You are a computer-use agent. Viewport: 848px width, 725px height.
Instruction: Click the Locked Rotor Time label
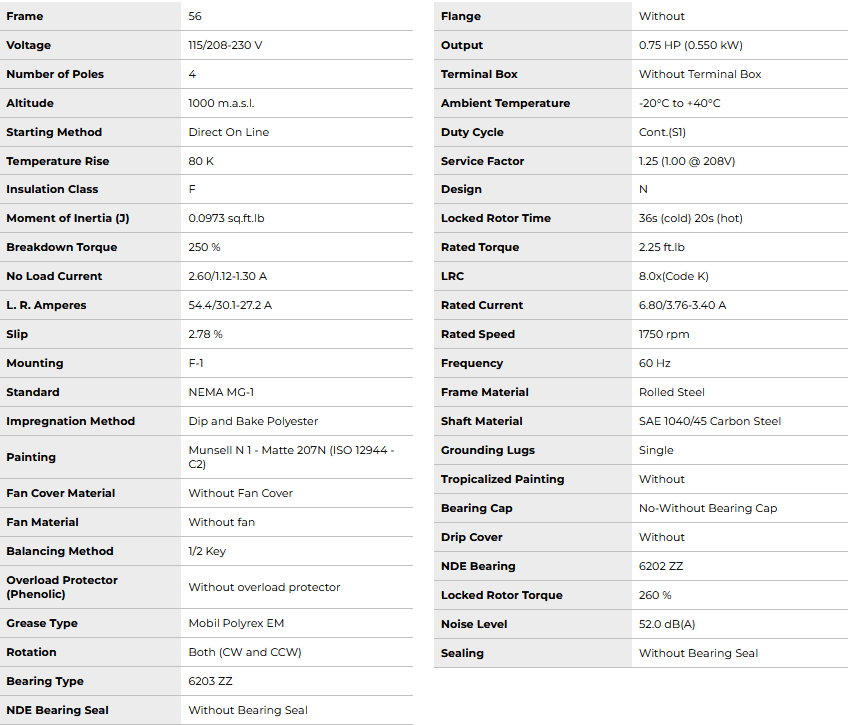[495, 218]
